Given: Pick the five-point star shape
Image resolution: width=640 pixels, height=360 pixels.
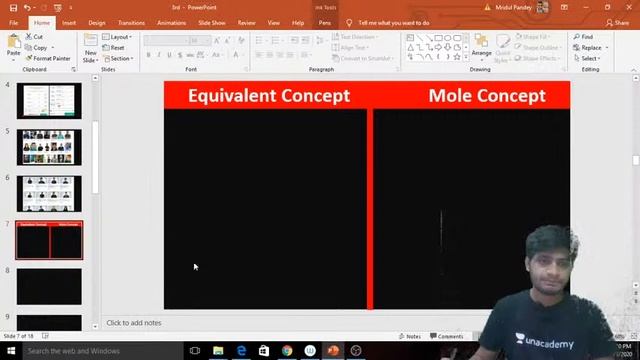Looking at the screenshot, I should tap(457, 57).
